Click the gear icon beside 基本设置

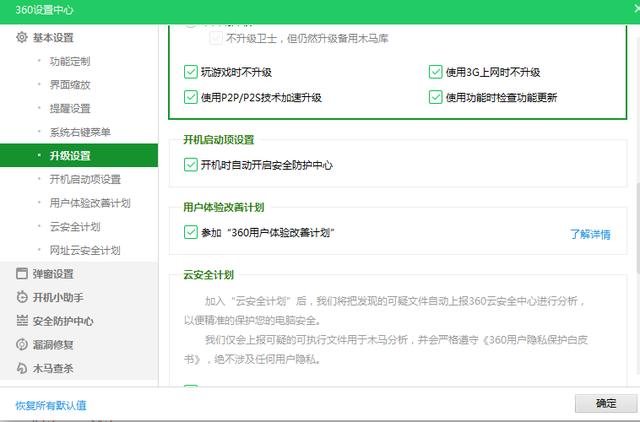22,38
